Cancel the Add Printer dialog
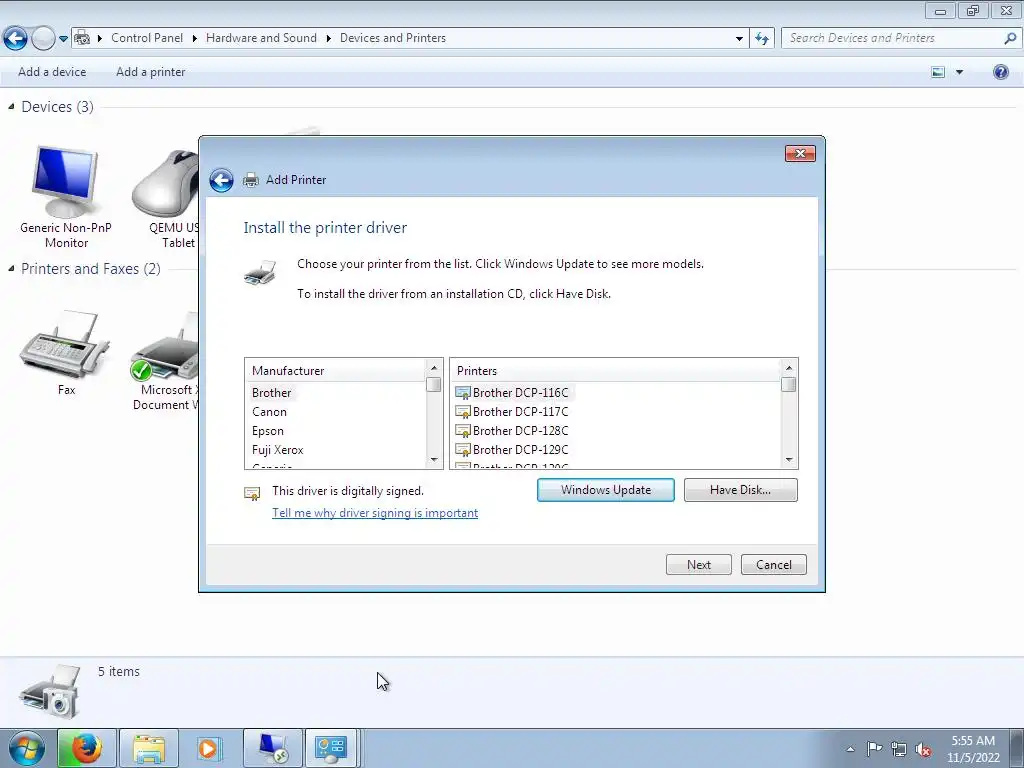 [x=774, y=565]
